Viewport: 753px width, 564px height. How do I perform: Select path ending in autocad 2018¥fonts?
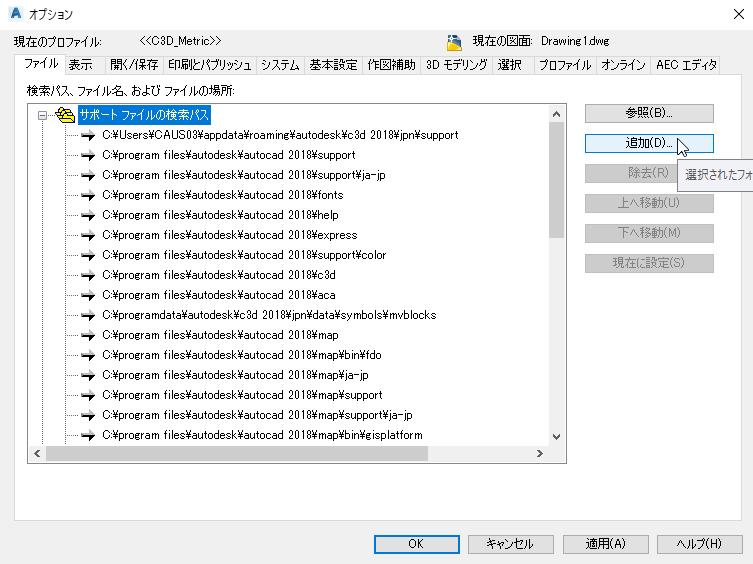[223, 196]
